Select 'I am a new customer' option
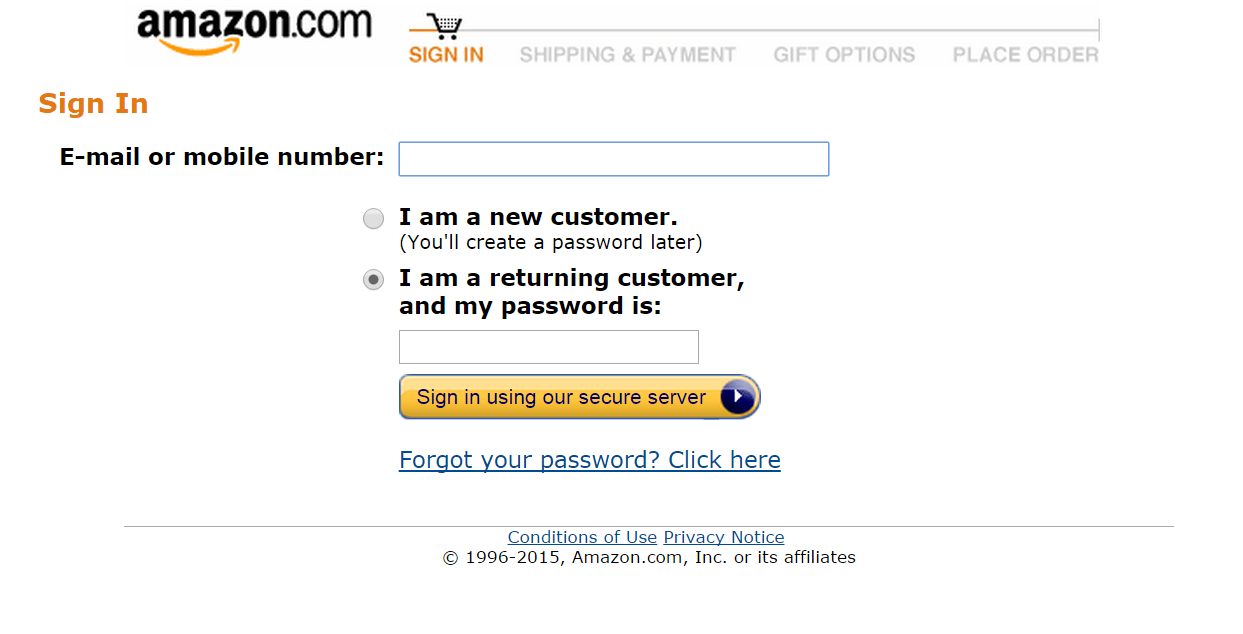This screenshot has width=1243, height=634. click(x=373, y=218)
